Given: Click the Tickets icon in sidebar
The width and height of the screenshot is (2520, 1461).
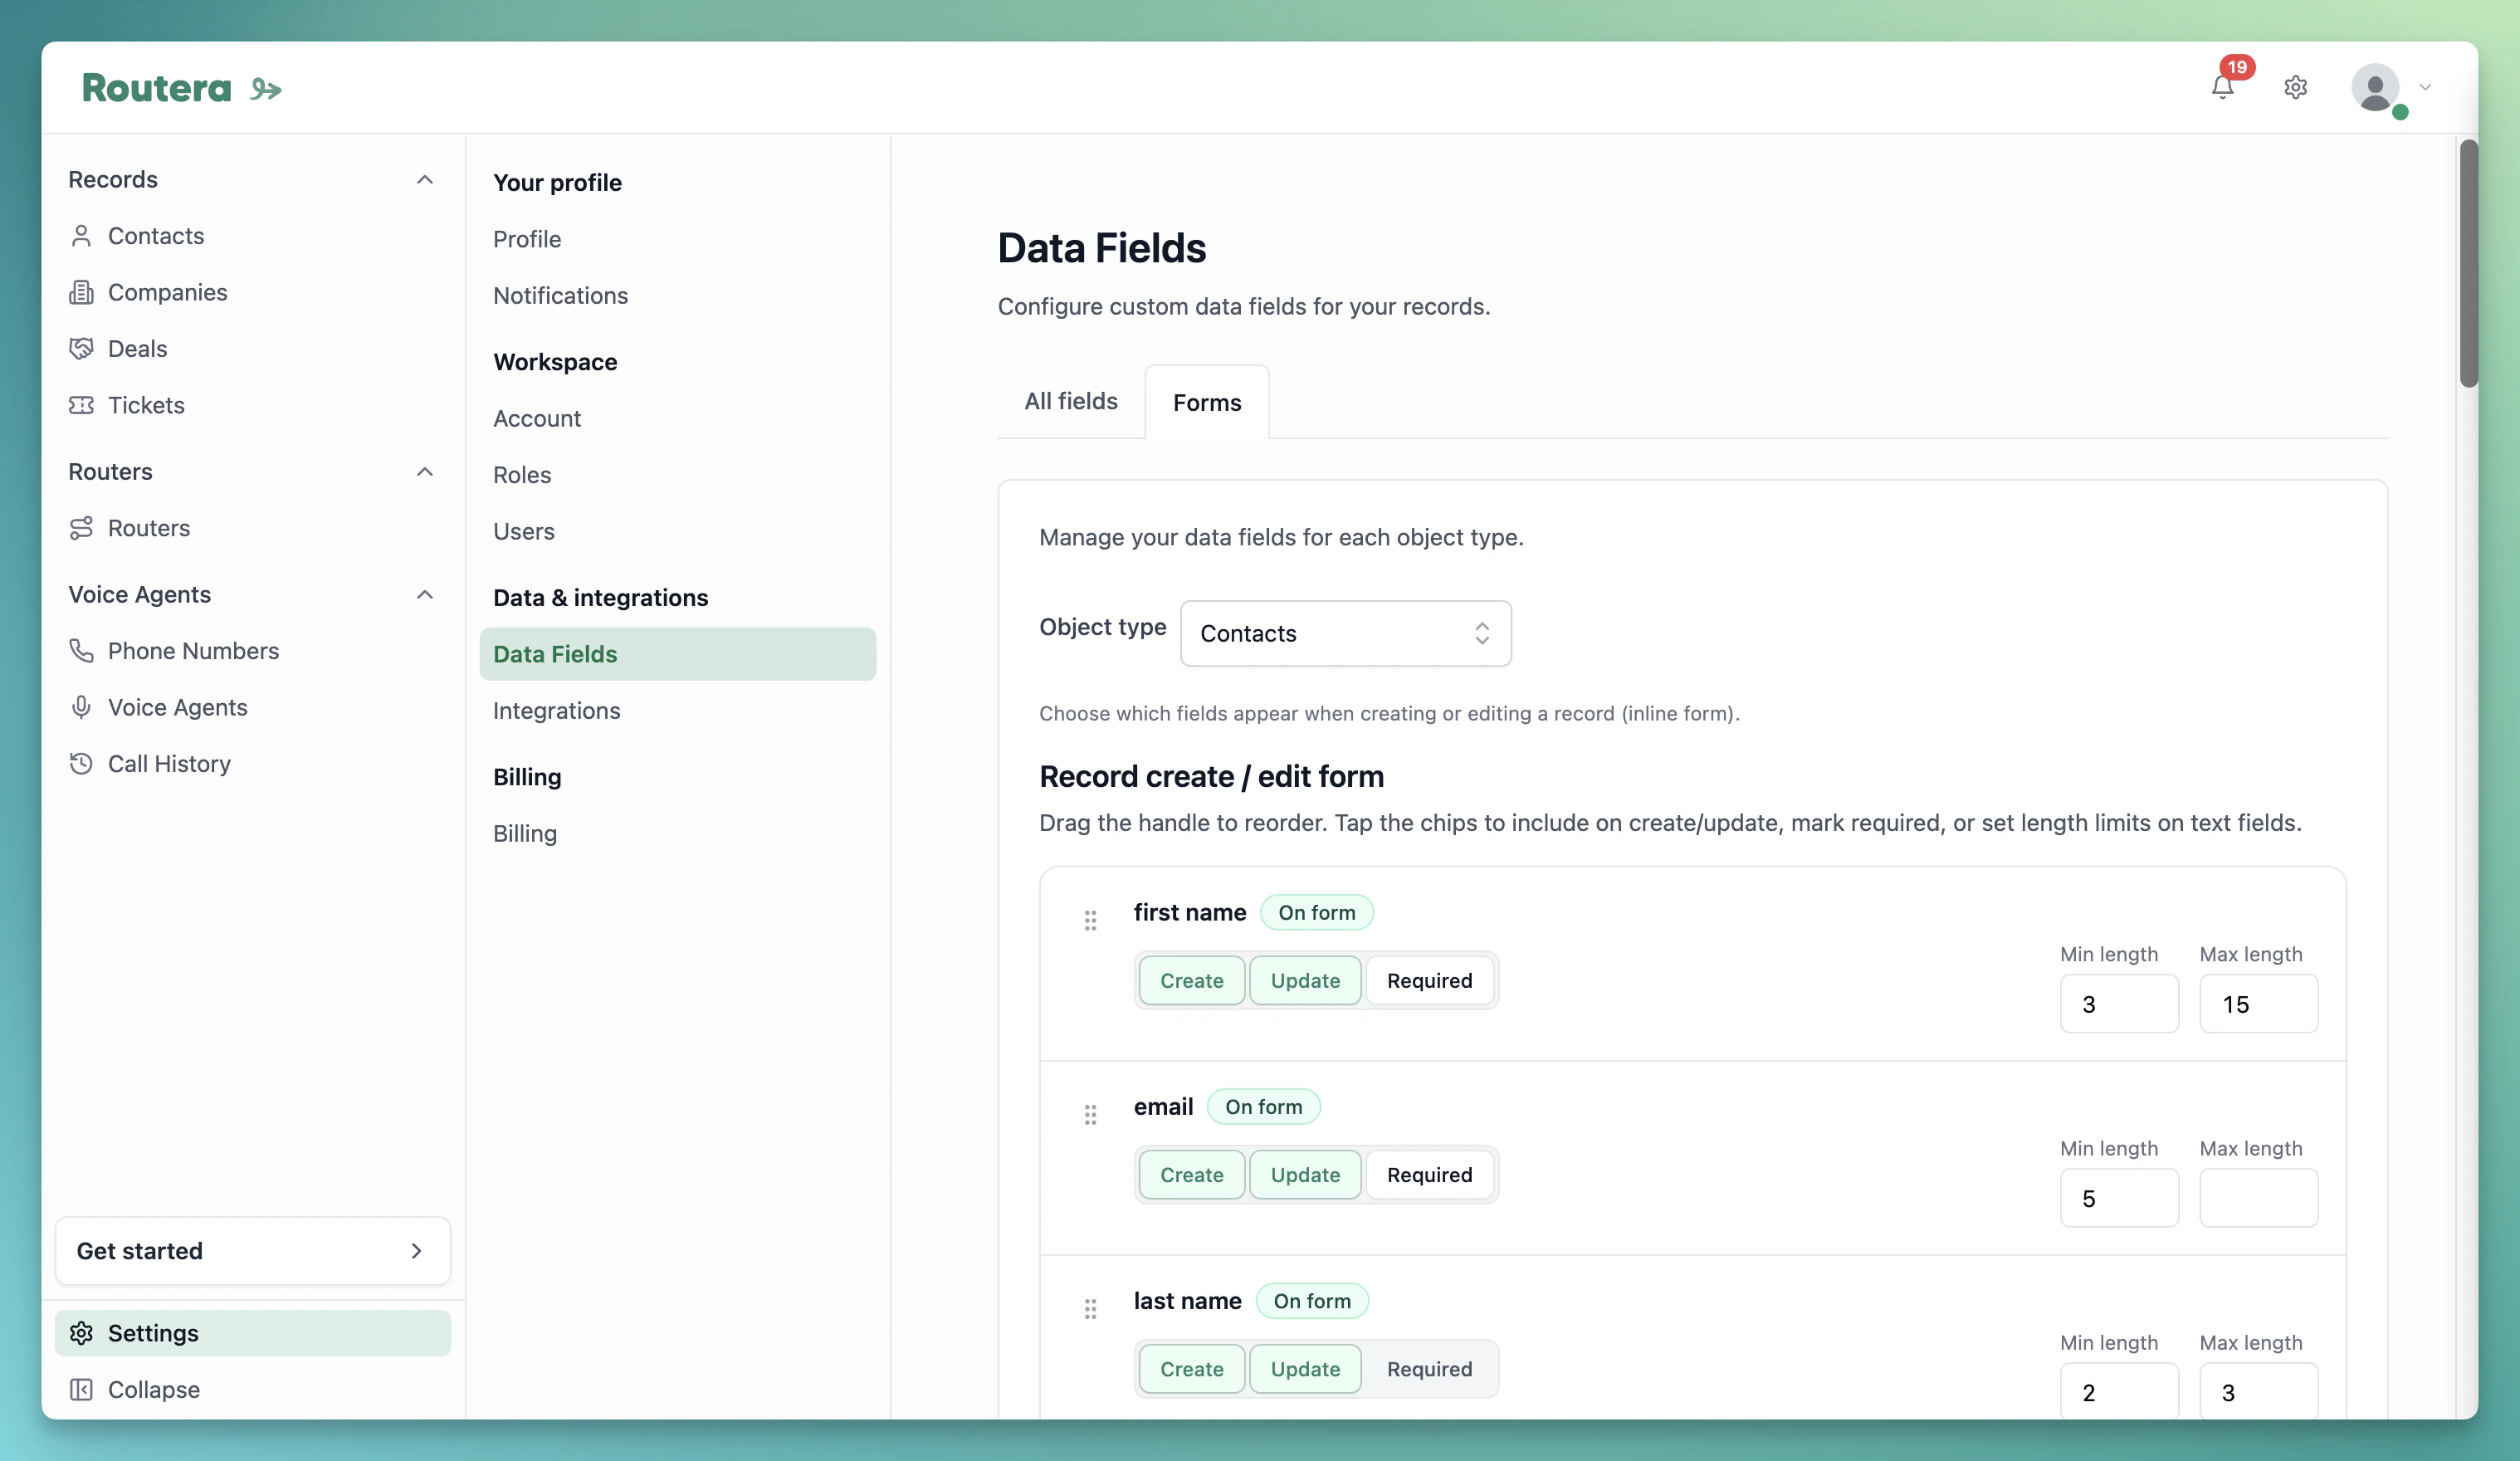Looking at the screenshot, I should point(81,405).
